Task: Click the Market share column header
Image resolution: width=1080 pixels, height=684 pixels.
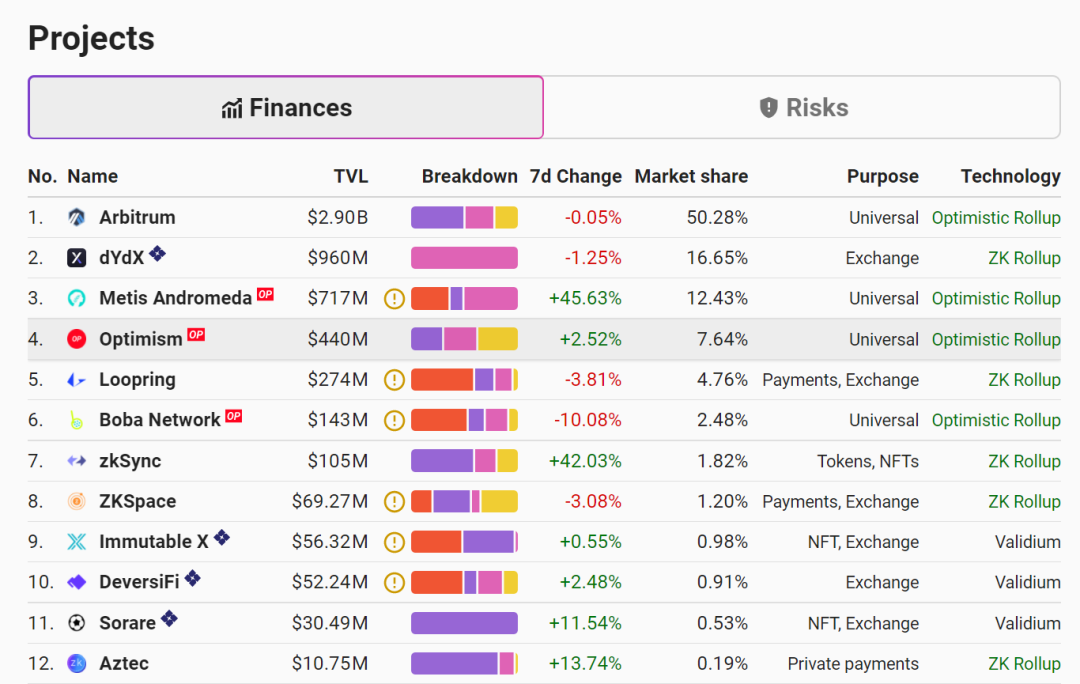Action: [x=691, y=177]
